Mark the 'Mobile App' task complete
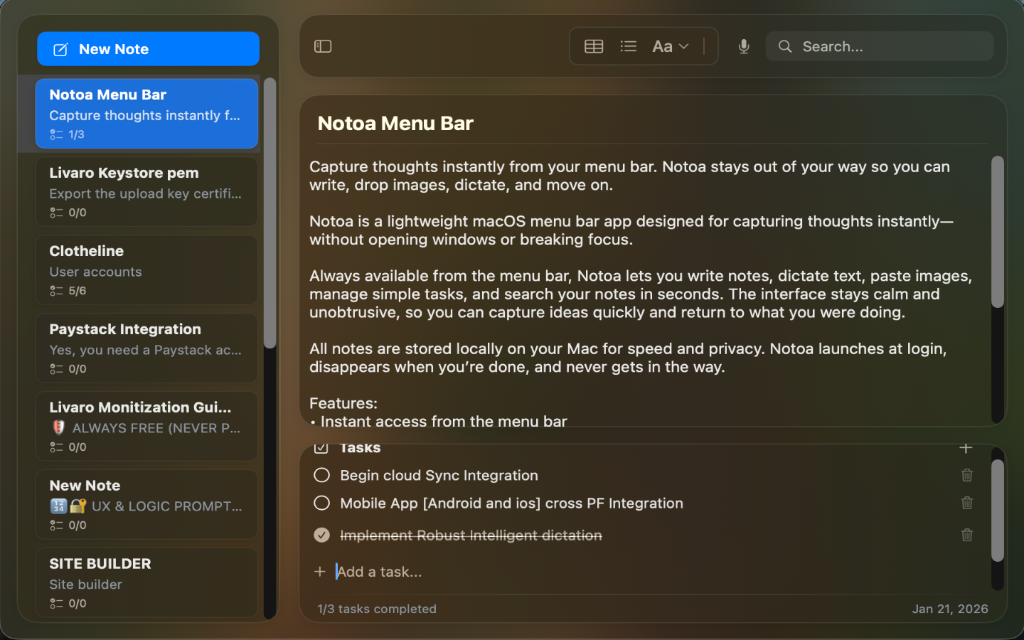 click(x=322, y=503)
